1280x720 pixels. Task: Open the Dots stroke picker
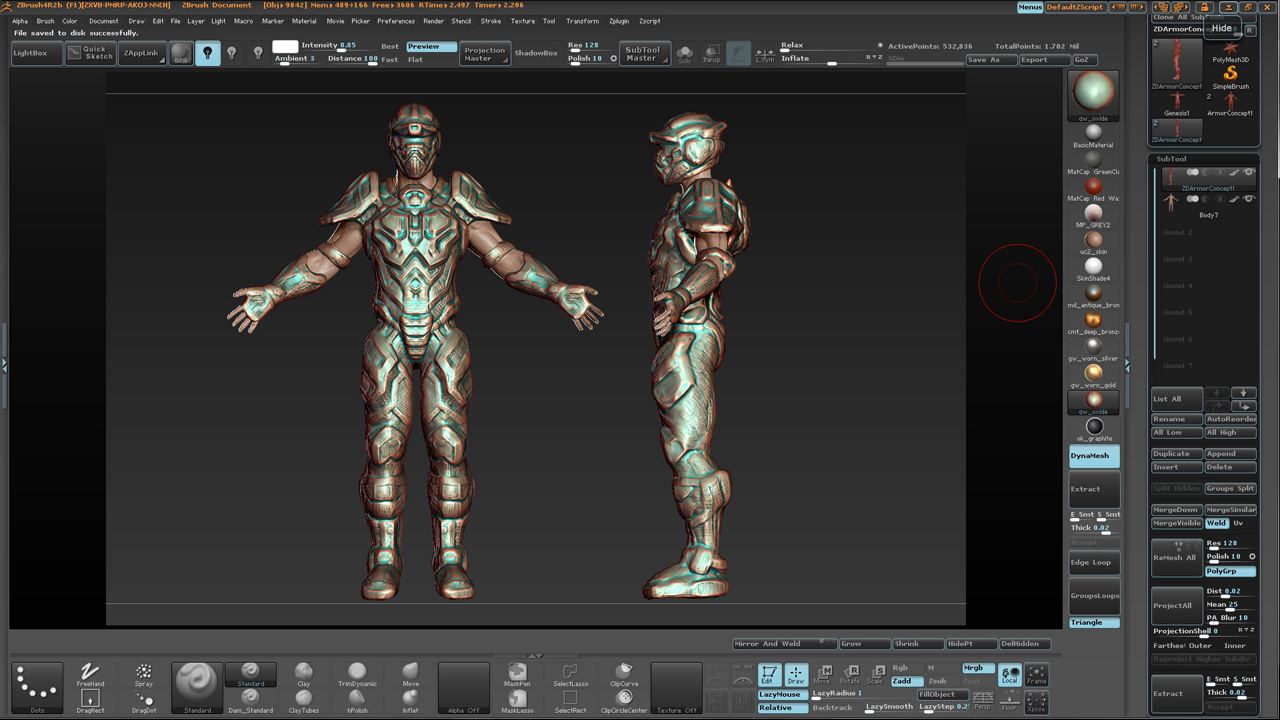(x=37, y=688)
